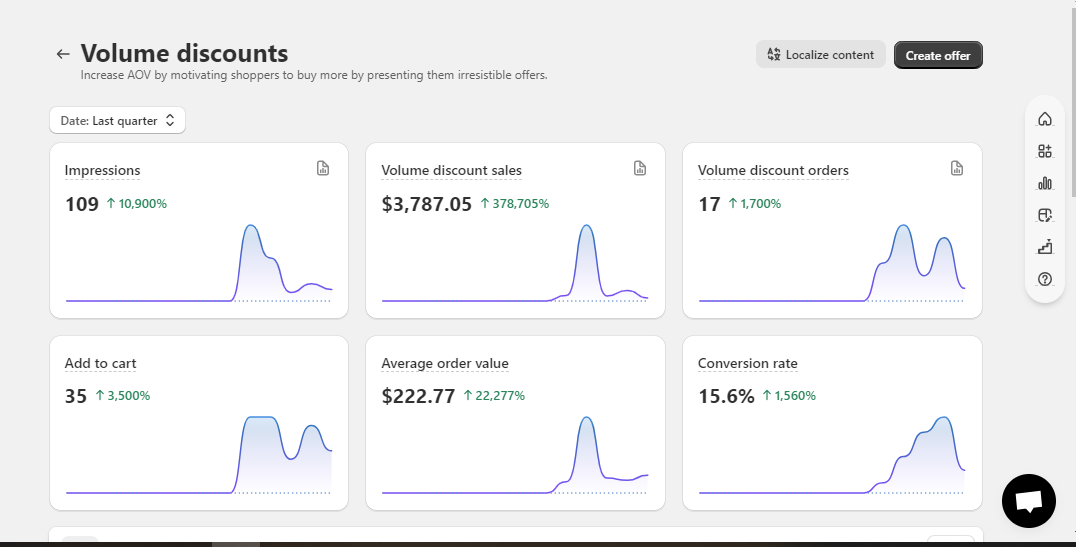Image resolution: width=1076 pixels, height=547 pixels.
Task: Expand the Date: Last quarter dropdown
Action: (x=117, y=120)
